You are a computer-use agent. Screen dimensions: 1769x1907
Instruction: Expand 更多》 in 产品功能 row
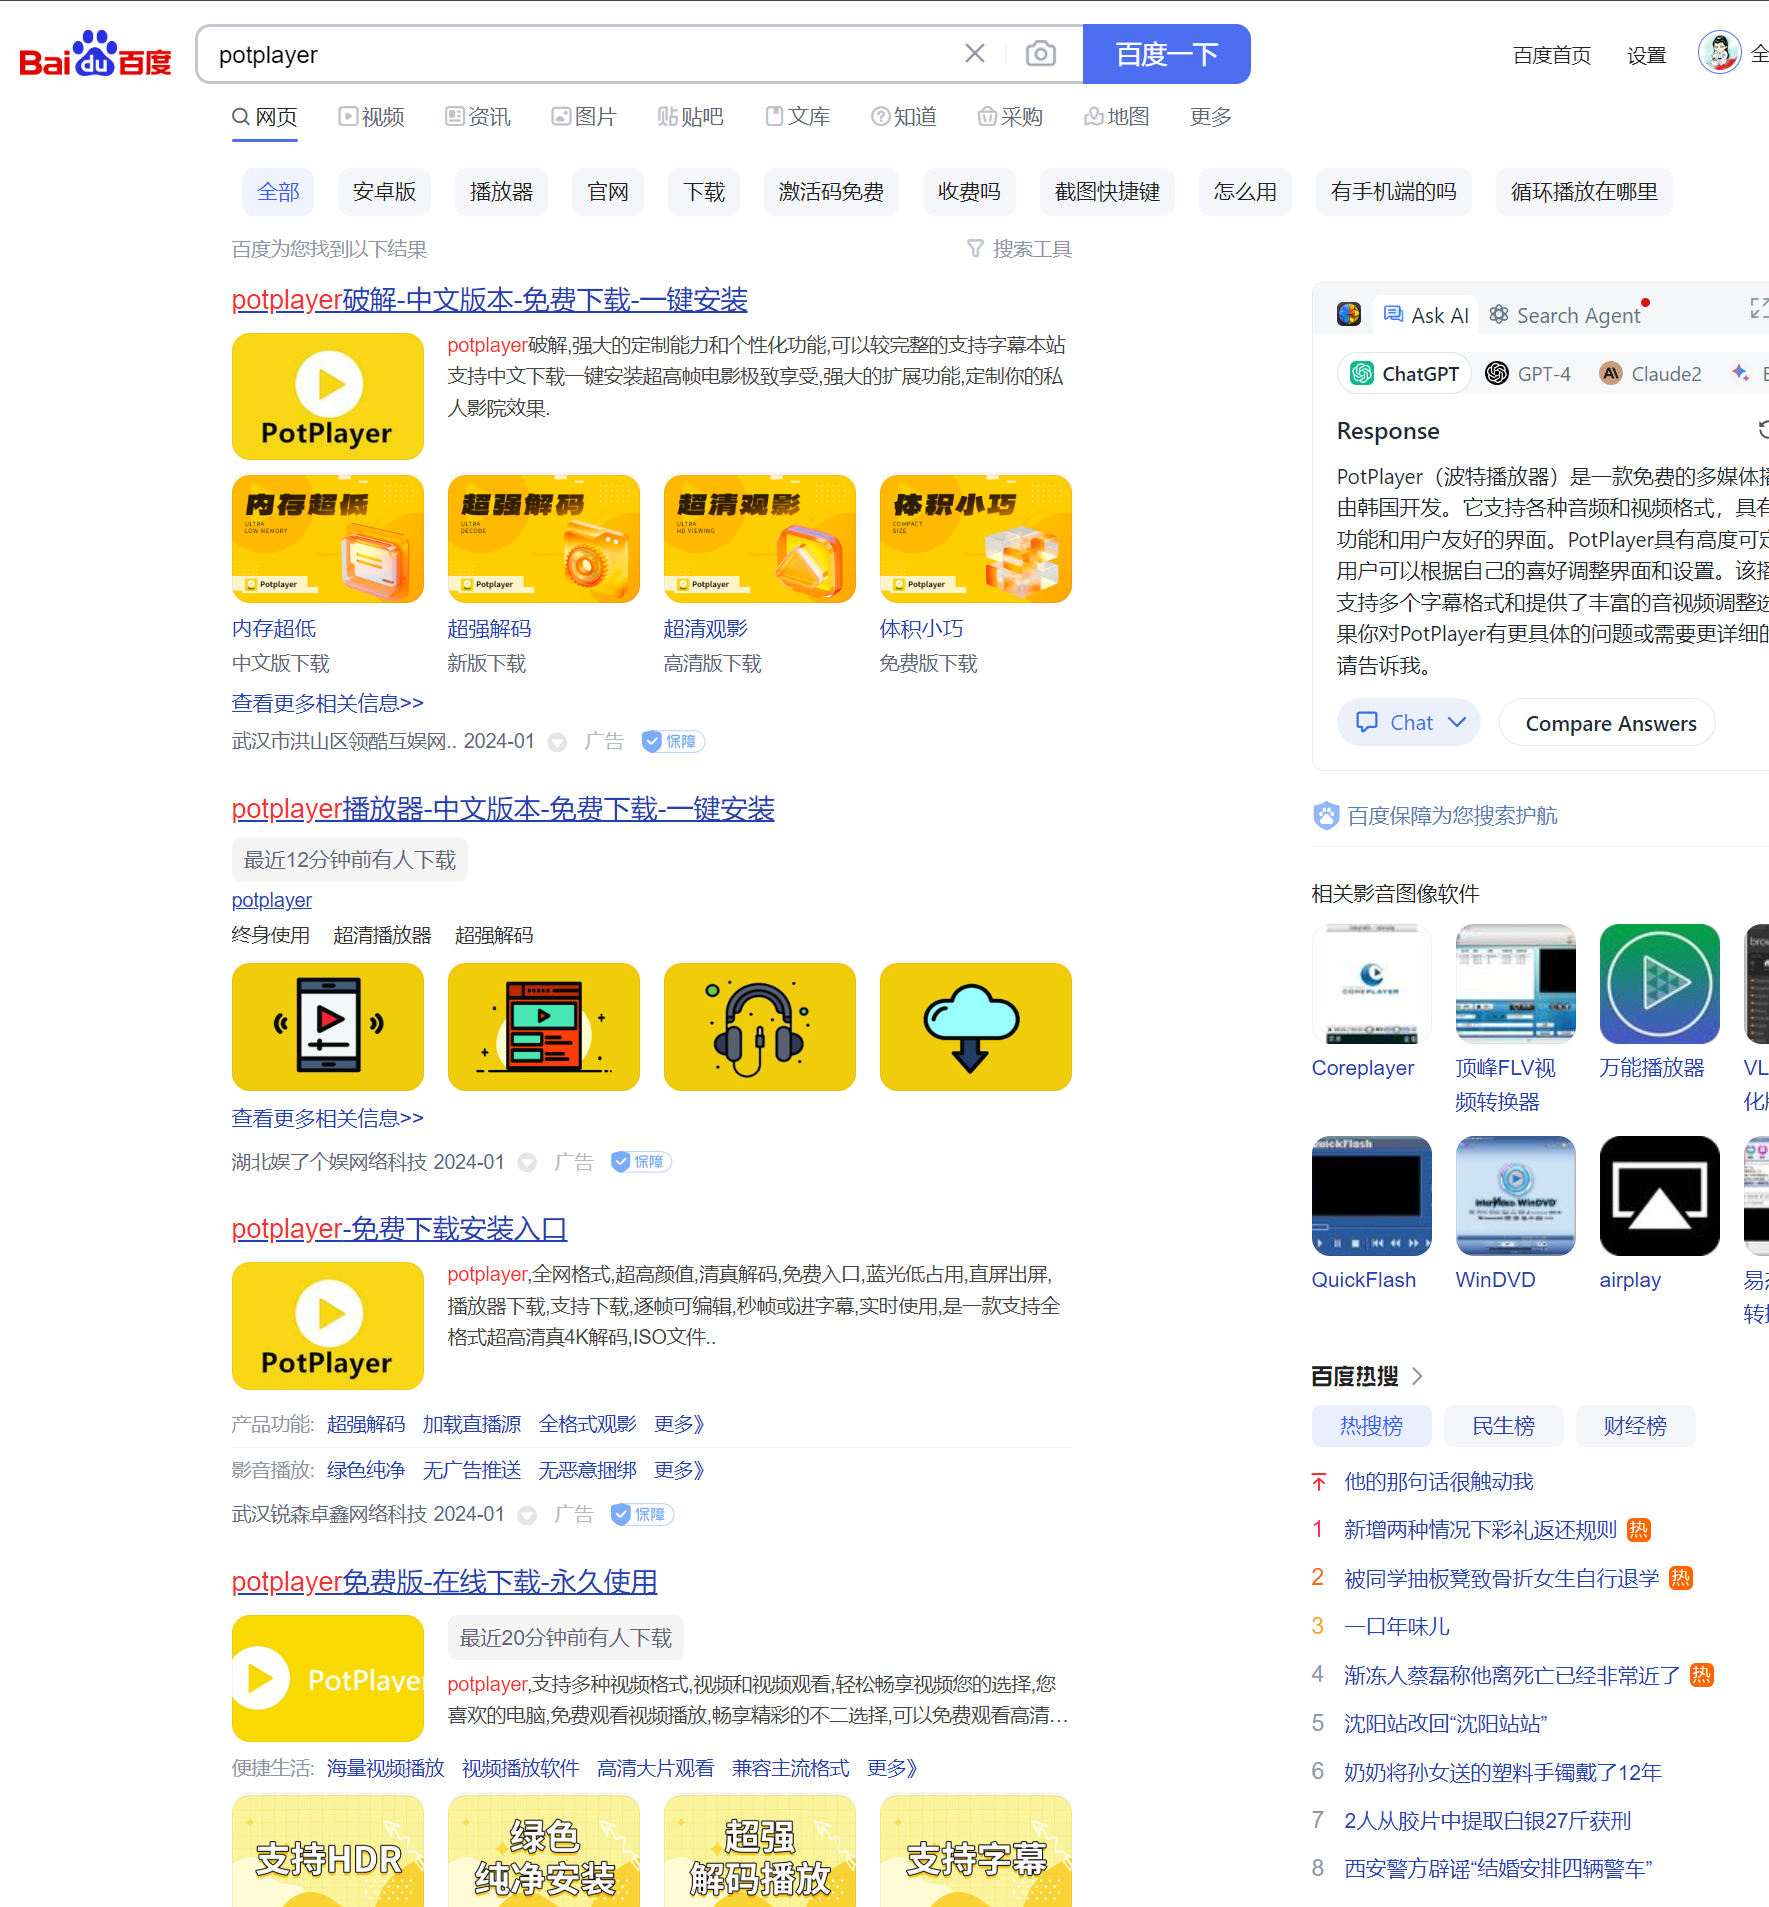pos(679,1424)
